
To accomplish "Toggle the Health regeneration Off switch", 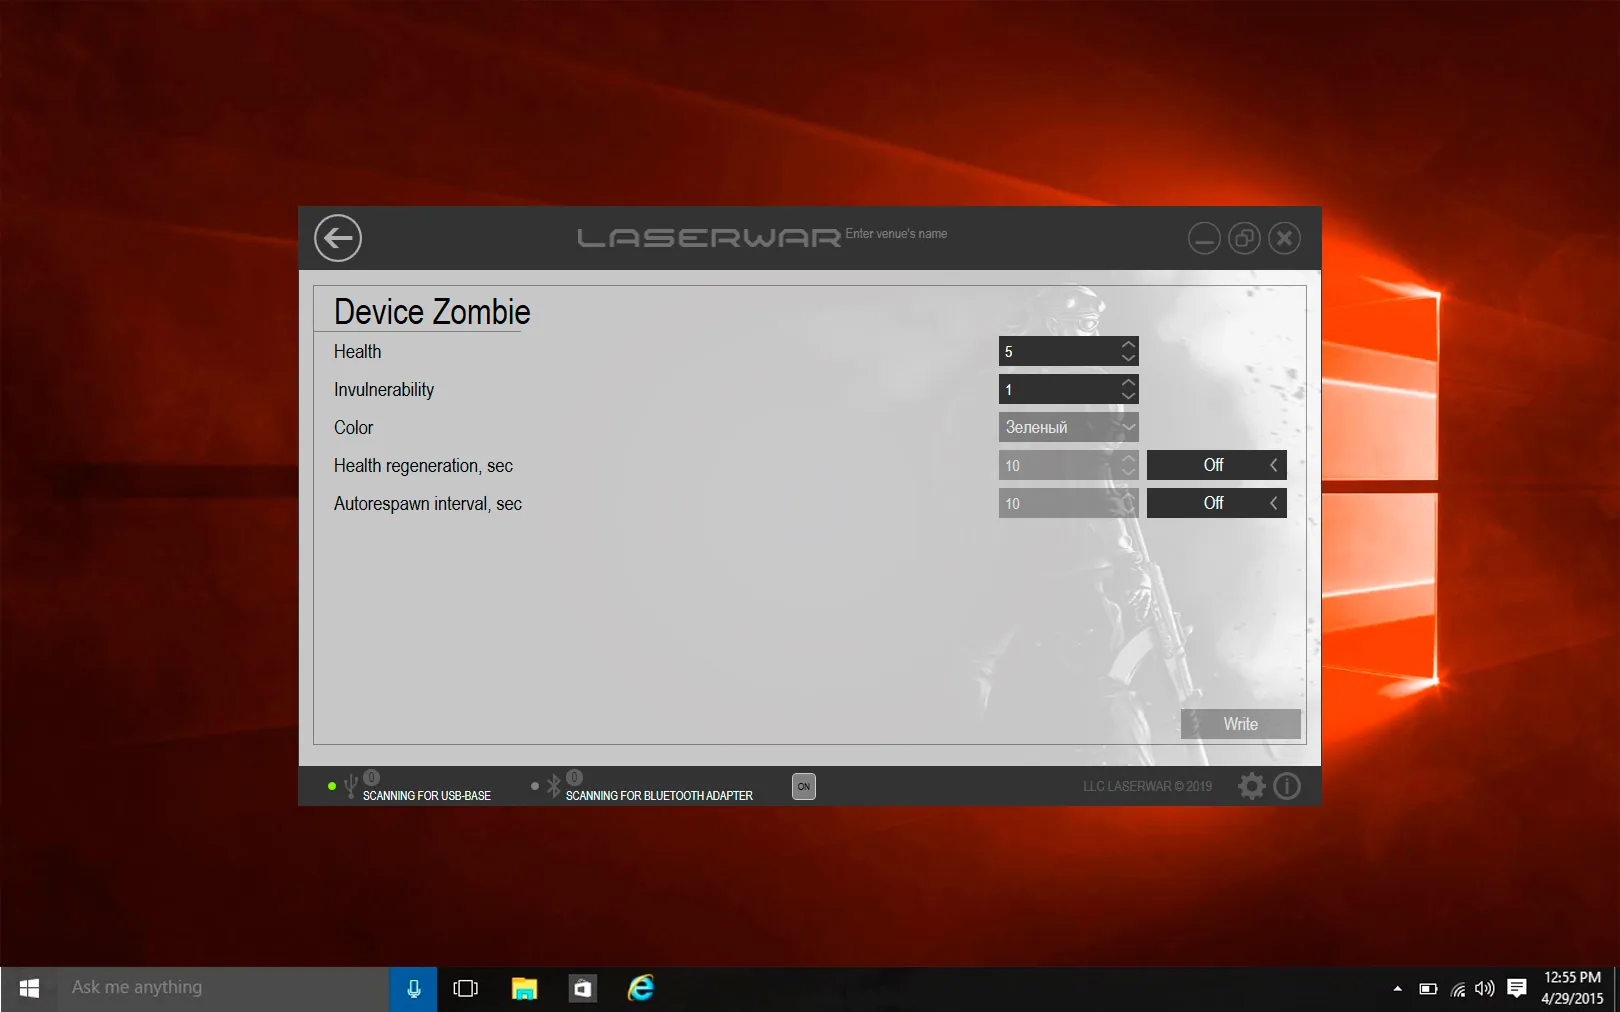I will coord(1216,465).
